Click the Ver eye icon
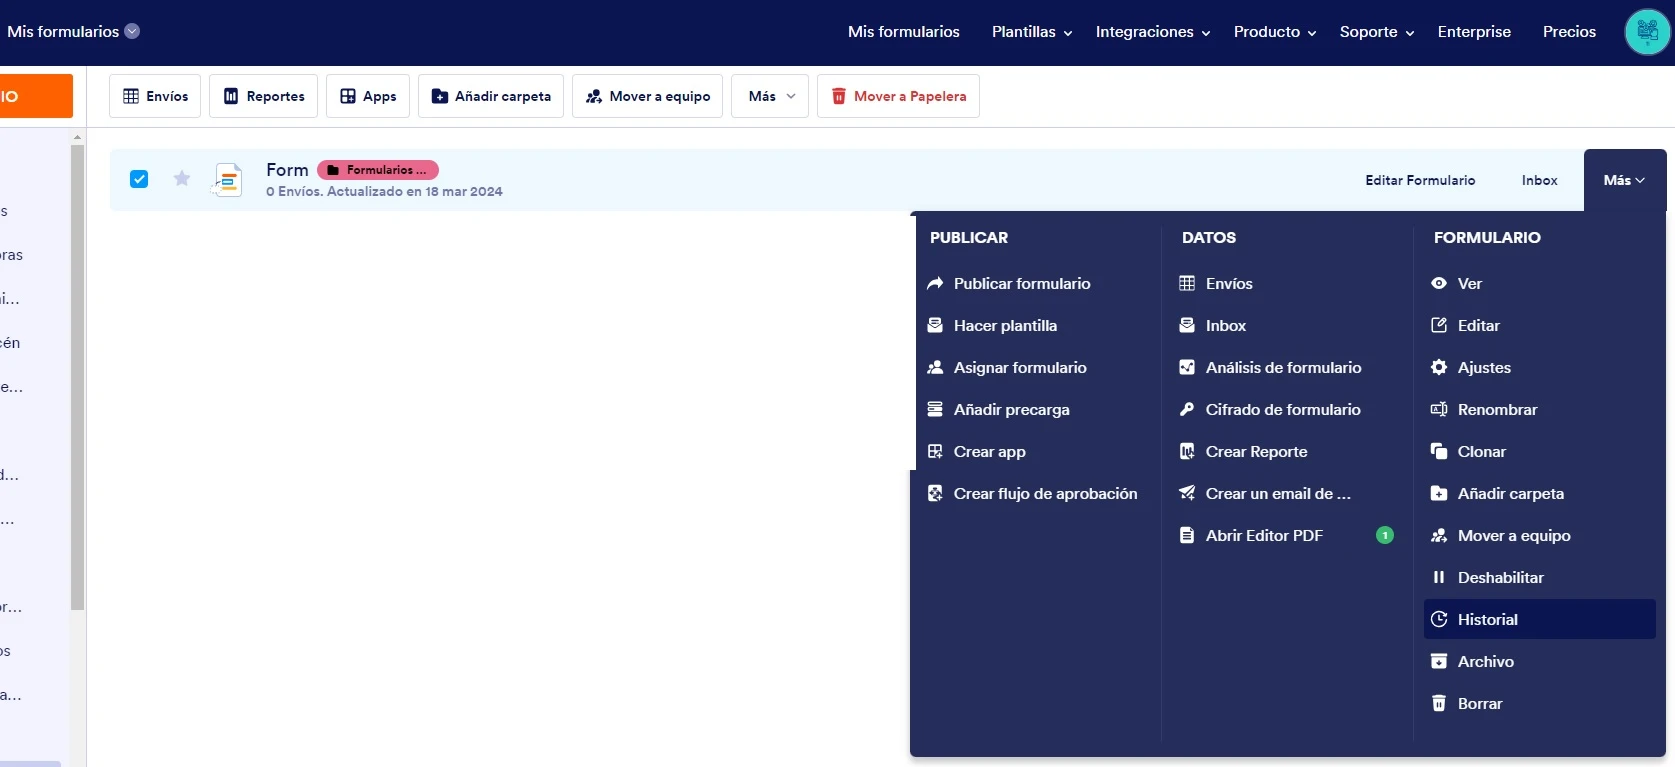 [x=1439, y=283]
